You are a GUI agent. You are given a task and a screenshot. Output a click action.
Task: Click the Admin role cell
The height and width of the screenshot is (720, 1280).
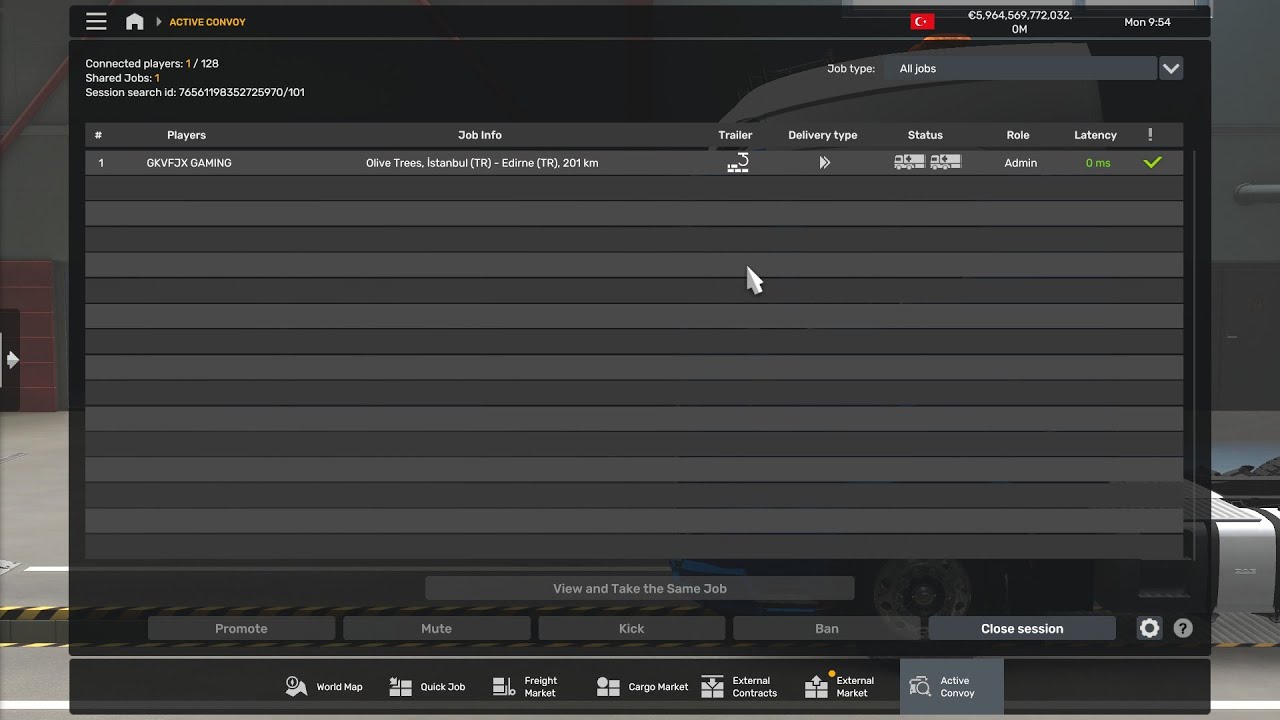1020,163
